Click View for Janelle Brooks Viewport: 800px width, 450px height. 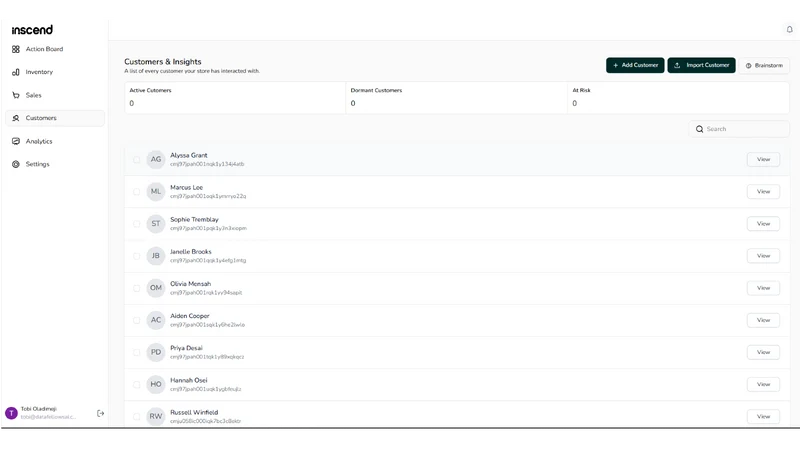tap(763, 256)
